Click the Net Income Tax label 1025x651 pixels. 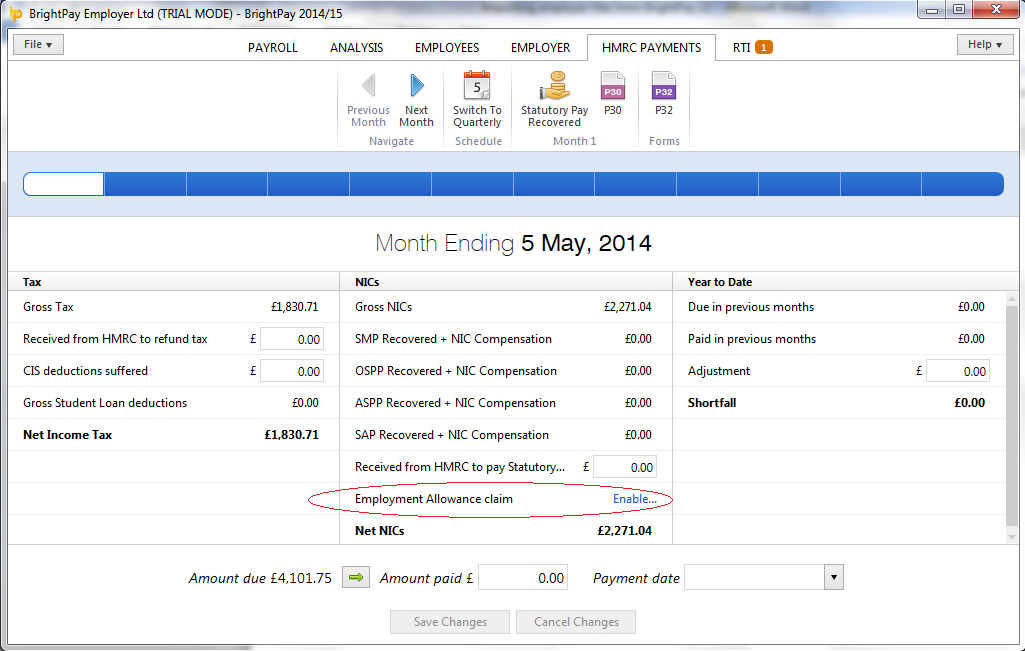(x=67, y=435)
